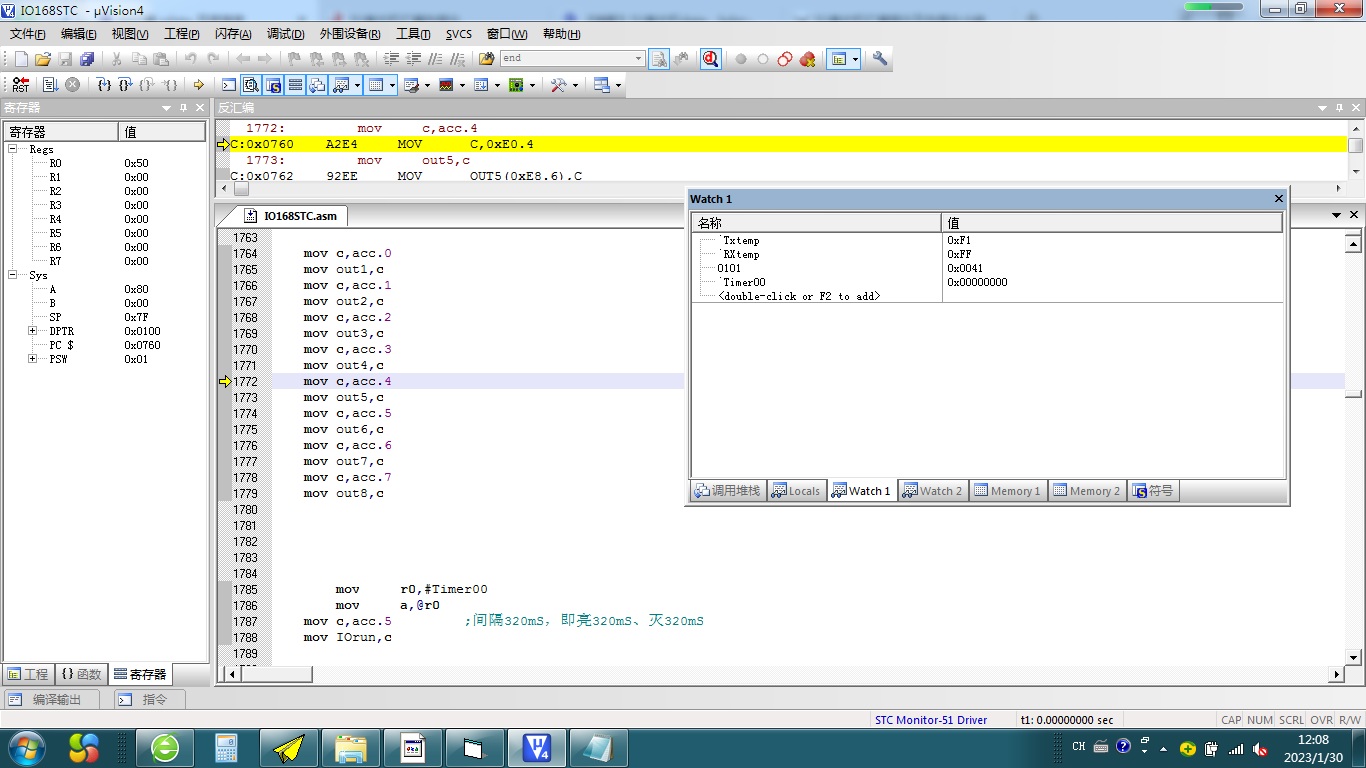This screenshot has width=1366, height=768.
Task: Toggle the Project window button
Action: point(838,59)
